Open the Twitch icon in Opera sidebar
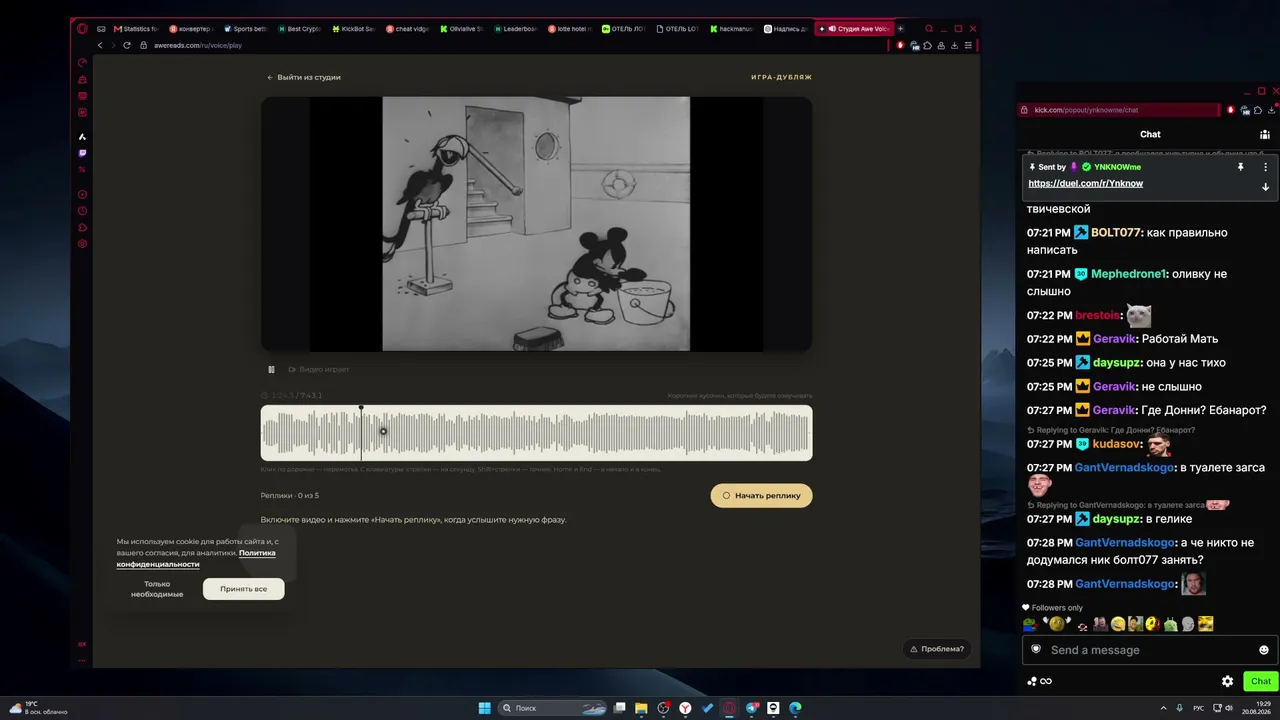This screenshot has height=720, width=1280. [82, 153]
